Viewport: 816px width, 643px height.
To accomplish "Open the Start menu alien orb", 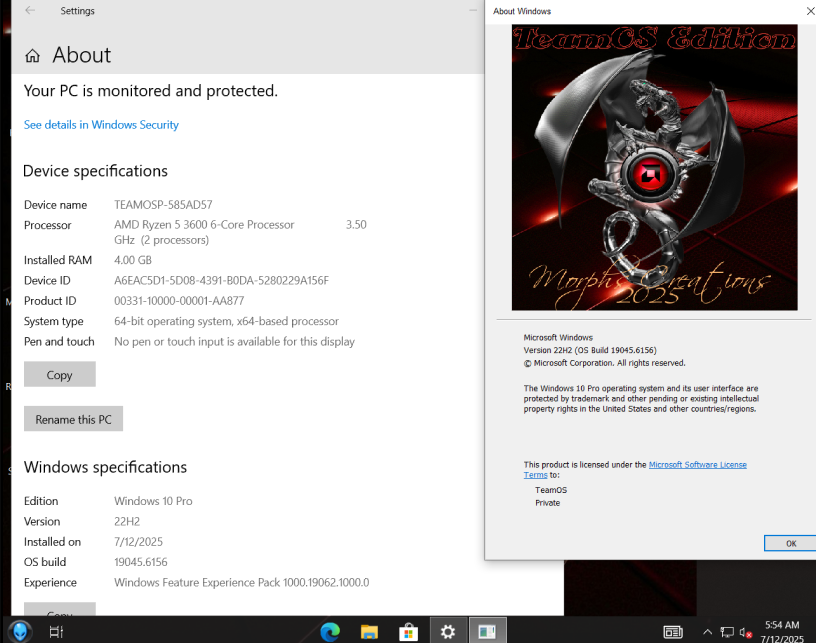I will pyautogui.click(x=20, y=632).
